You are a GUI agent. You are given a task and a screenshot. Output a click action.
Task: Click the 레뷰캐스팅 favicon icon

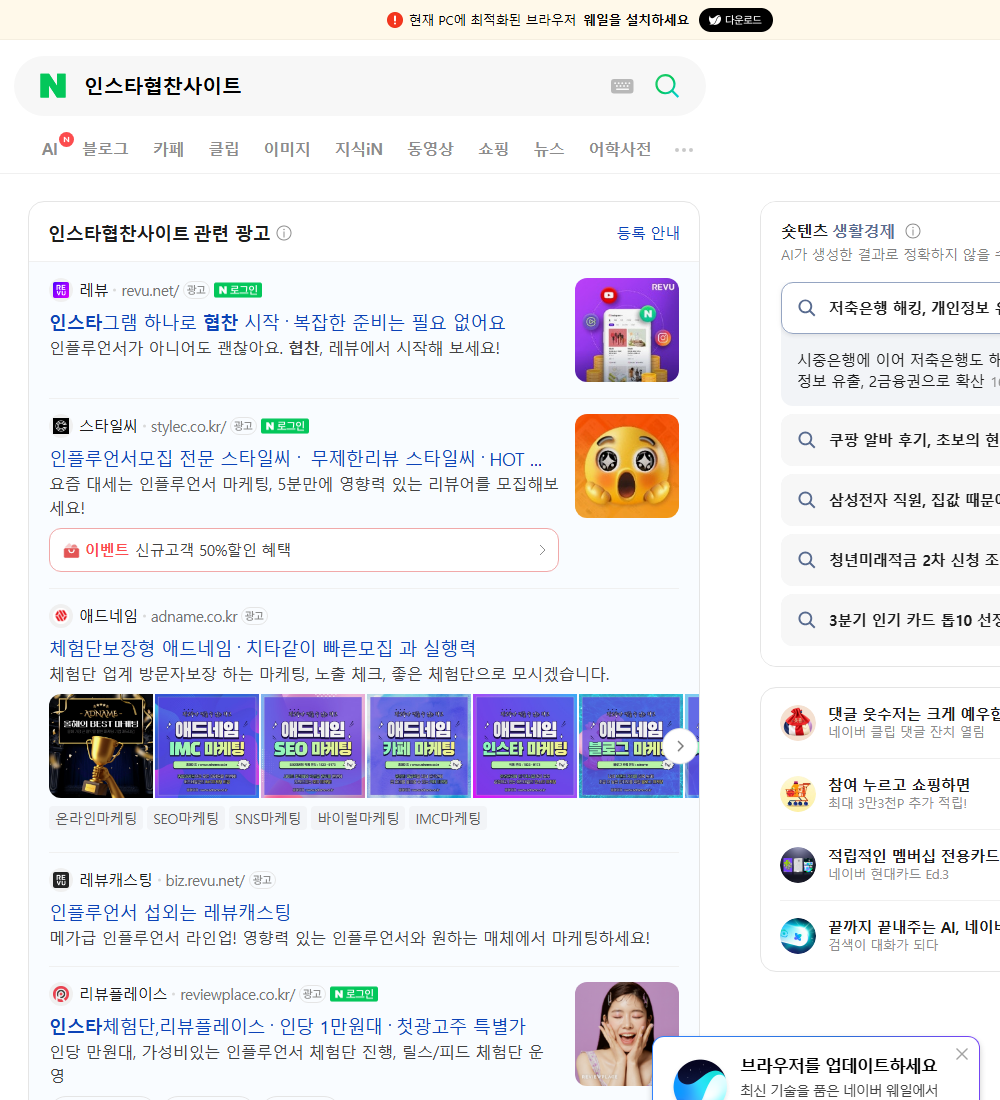[61, 880]
